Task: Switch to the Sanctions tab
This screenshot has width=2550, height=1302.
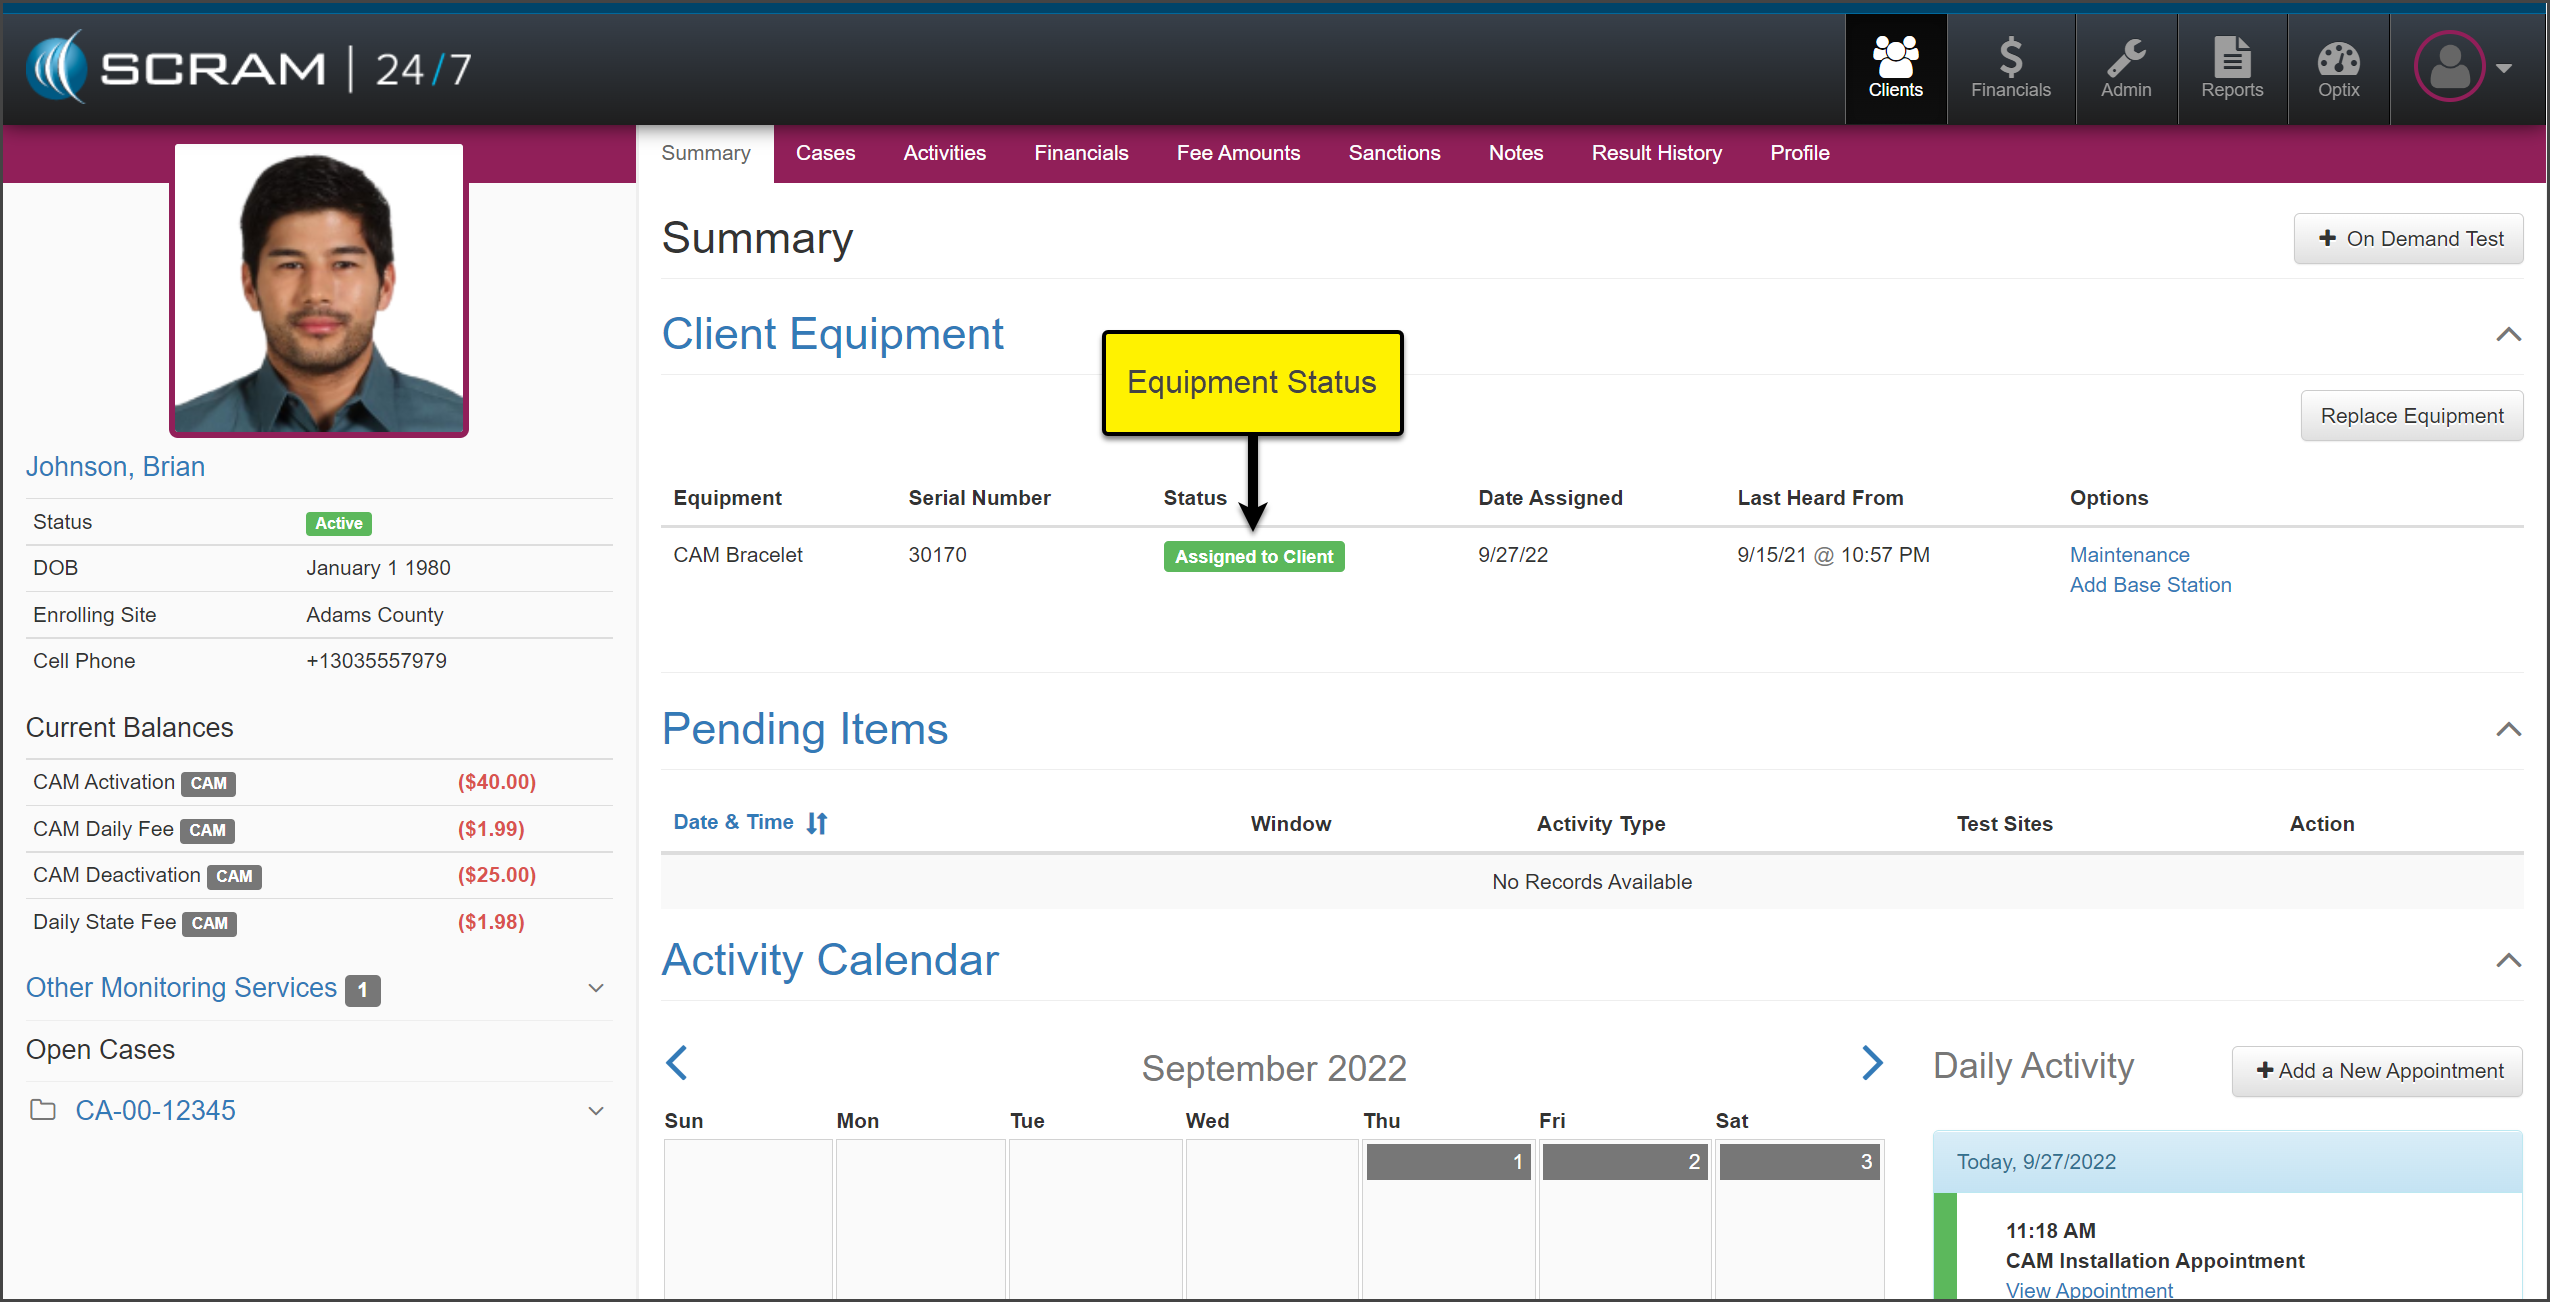Action: coord(1394,153)
